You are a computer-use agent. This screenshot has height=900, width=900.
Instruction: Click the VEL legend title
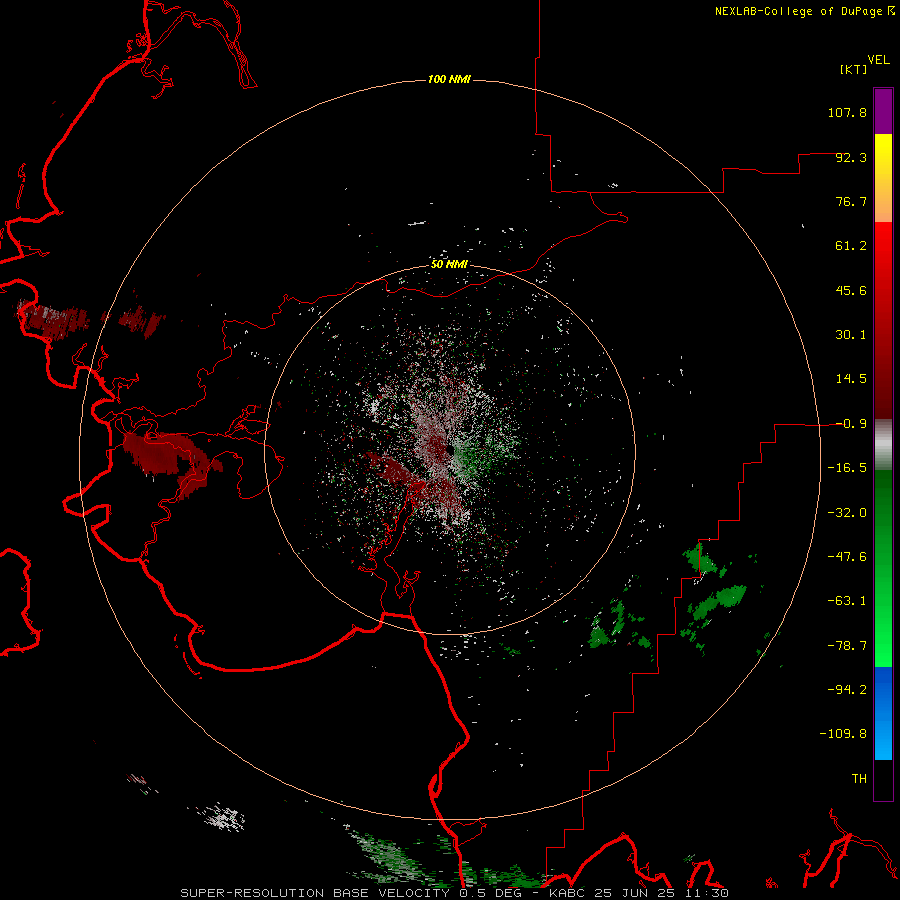[x=878, y=60]
